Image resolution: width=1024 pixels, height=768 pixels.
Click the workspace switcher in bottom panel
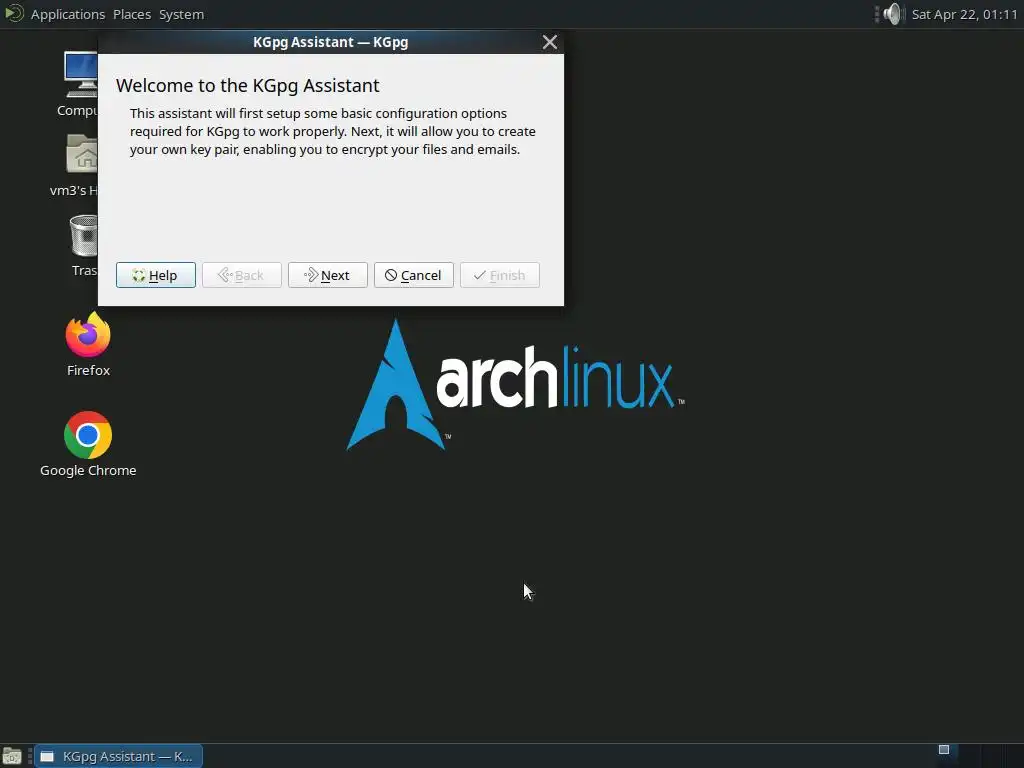[x=978, y=756]
